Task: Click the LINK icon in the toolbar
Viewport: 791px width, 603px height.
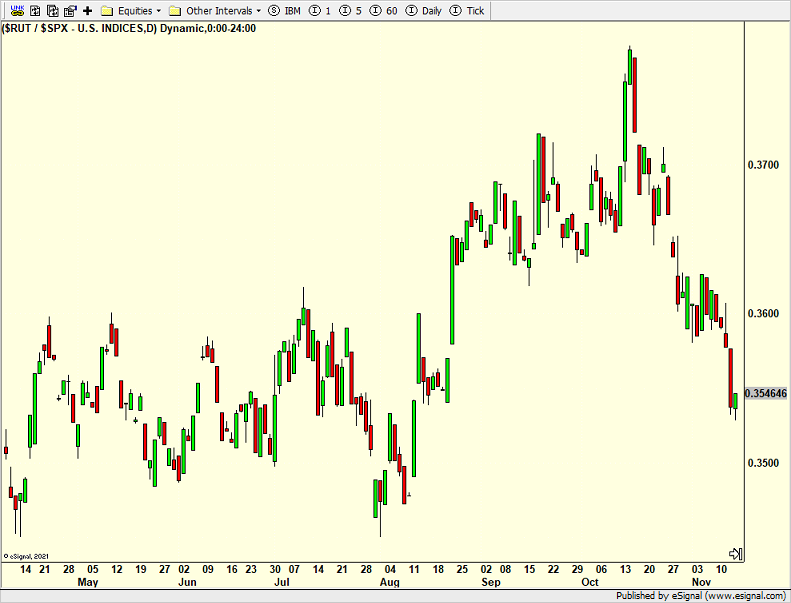Action: coord(16,10)
